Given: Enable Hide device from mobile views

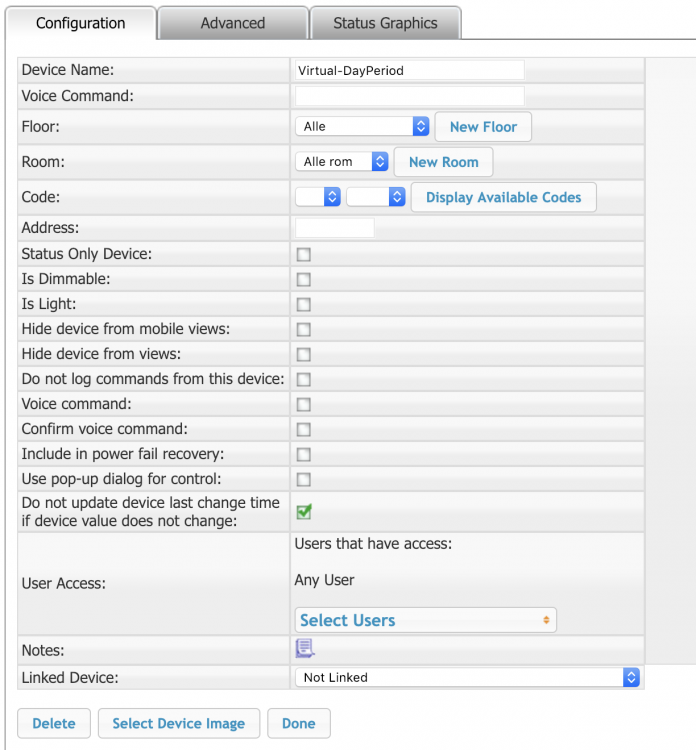Looking at the screenshot, I should click(x=304, y=330).
